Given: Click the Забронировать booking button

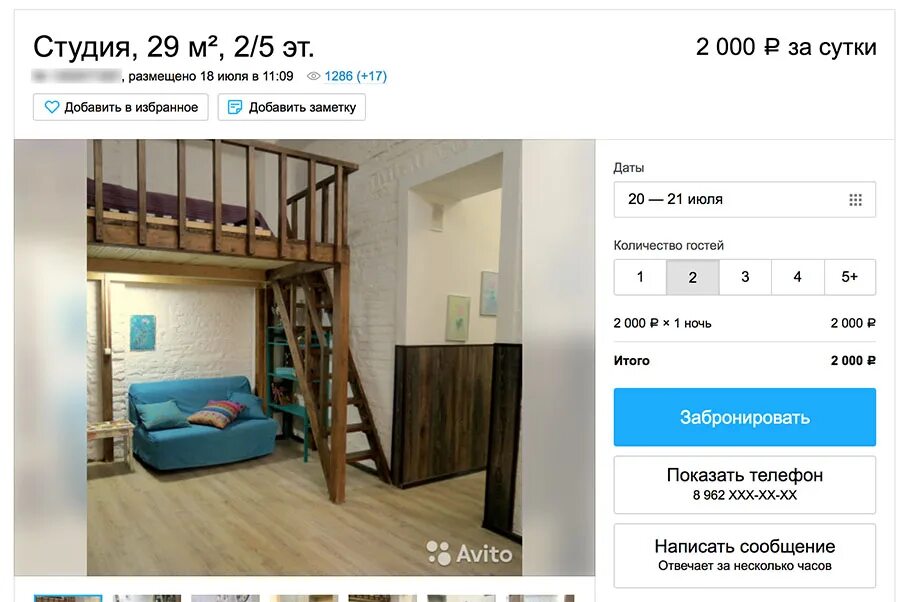Looking at the screenshot, I should pyautogui.click(x=744, y=417).
